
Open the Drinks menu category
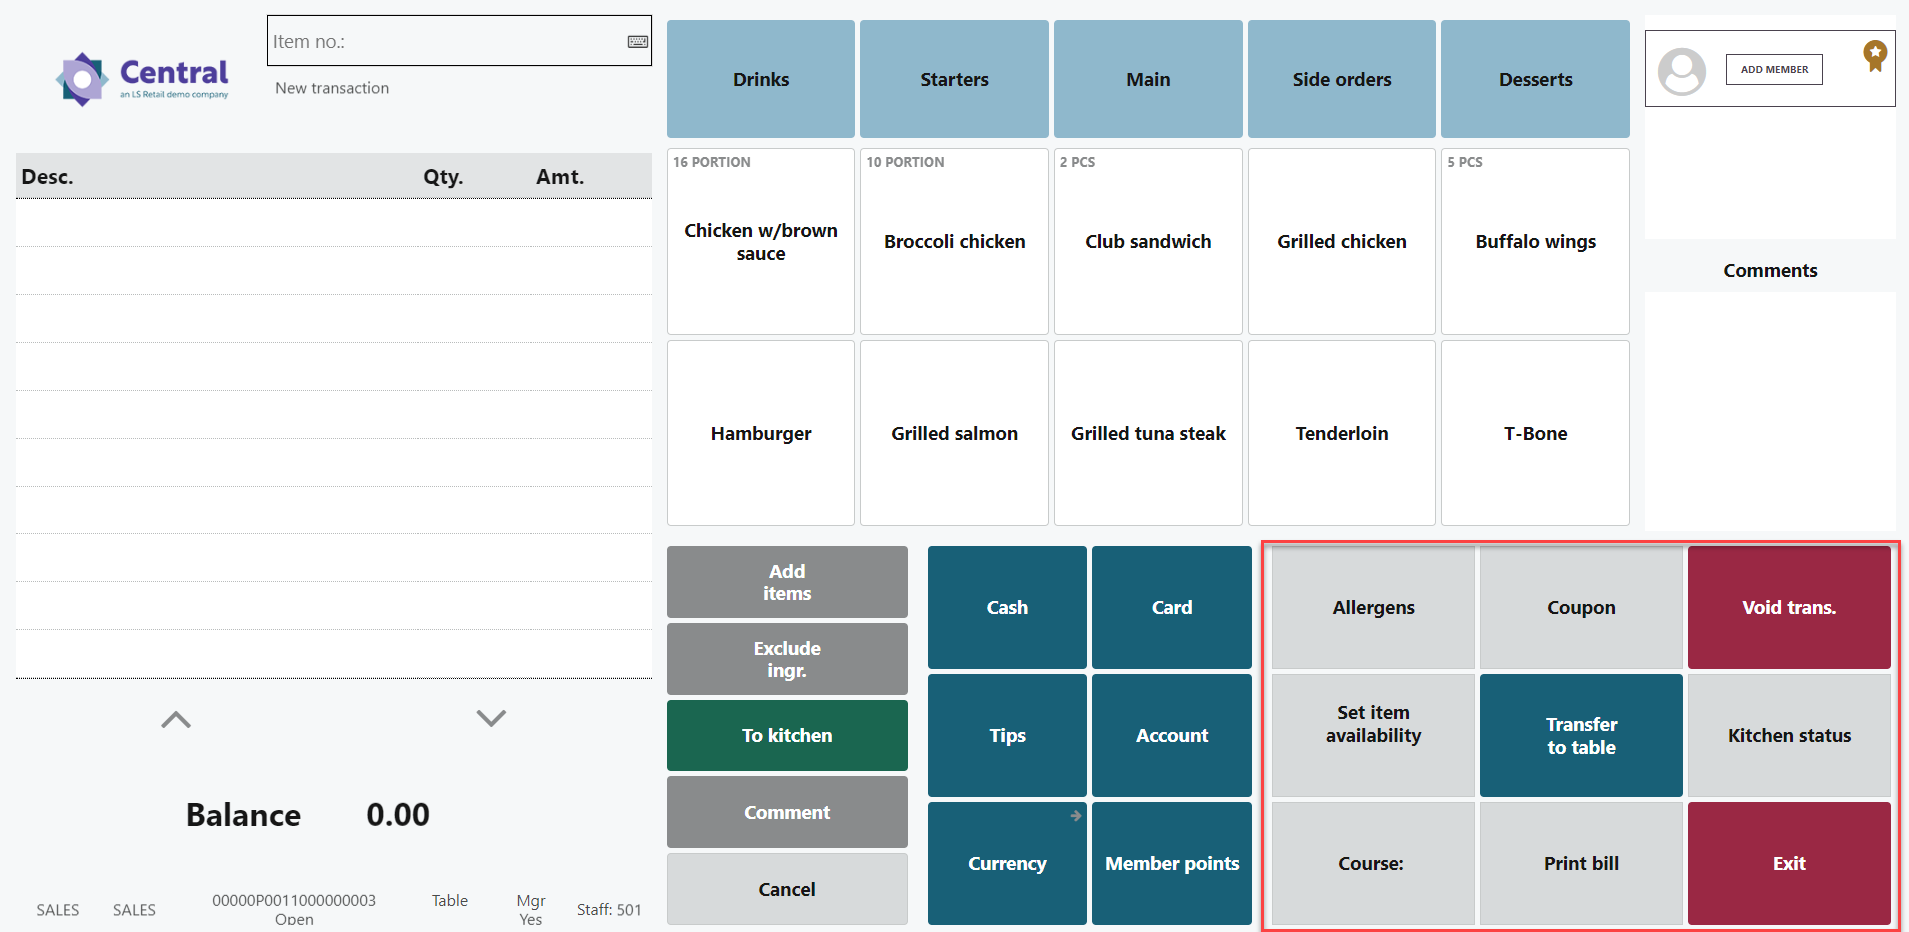tap(760, 79)
